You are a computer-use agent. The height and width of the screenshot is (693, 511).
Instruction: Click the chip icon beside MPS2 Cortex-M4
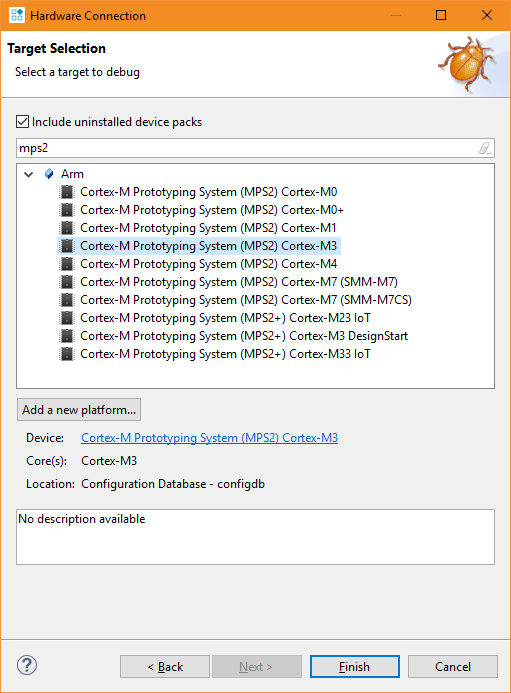[67, 264]
